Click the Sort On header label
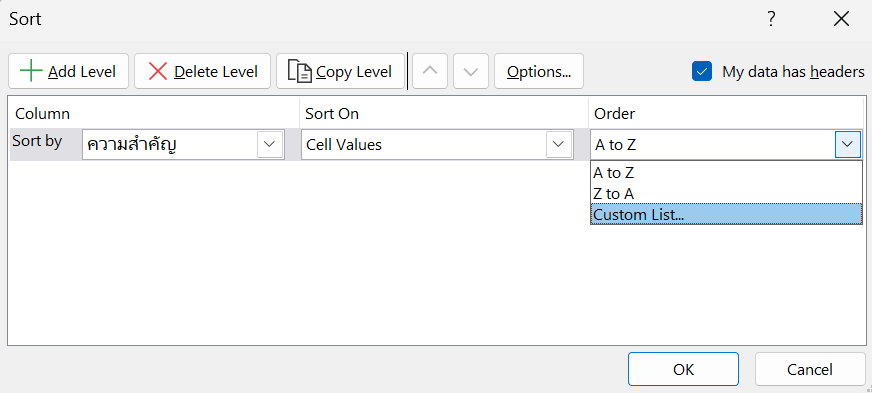872x393 pixels. coord(332,114)
